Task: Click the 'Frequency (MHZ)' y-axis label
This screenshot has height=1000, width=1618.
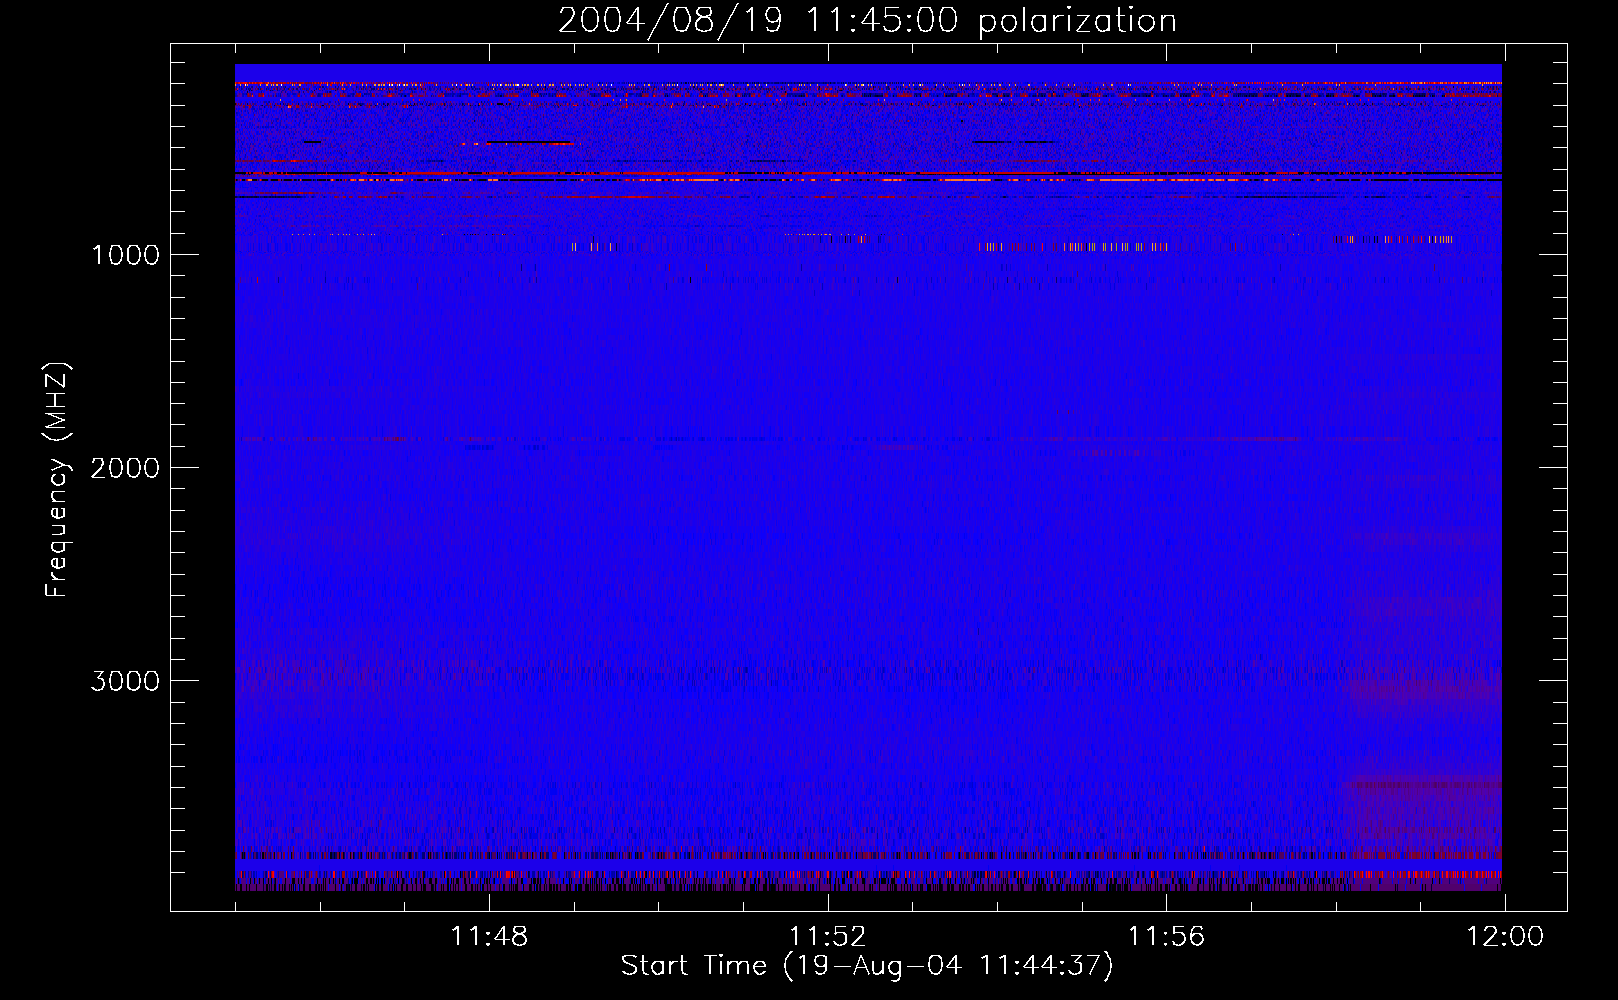Action: point(57,480)
